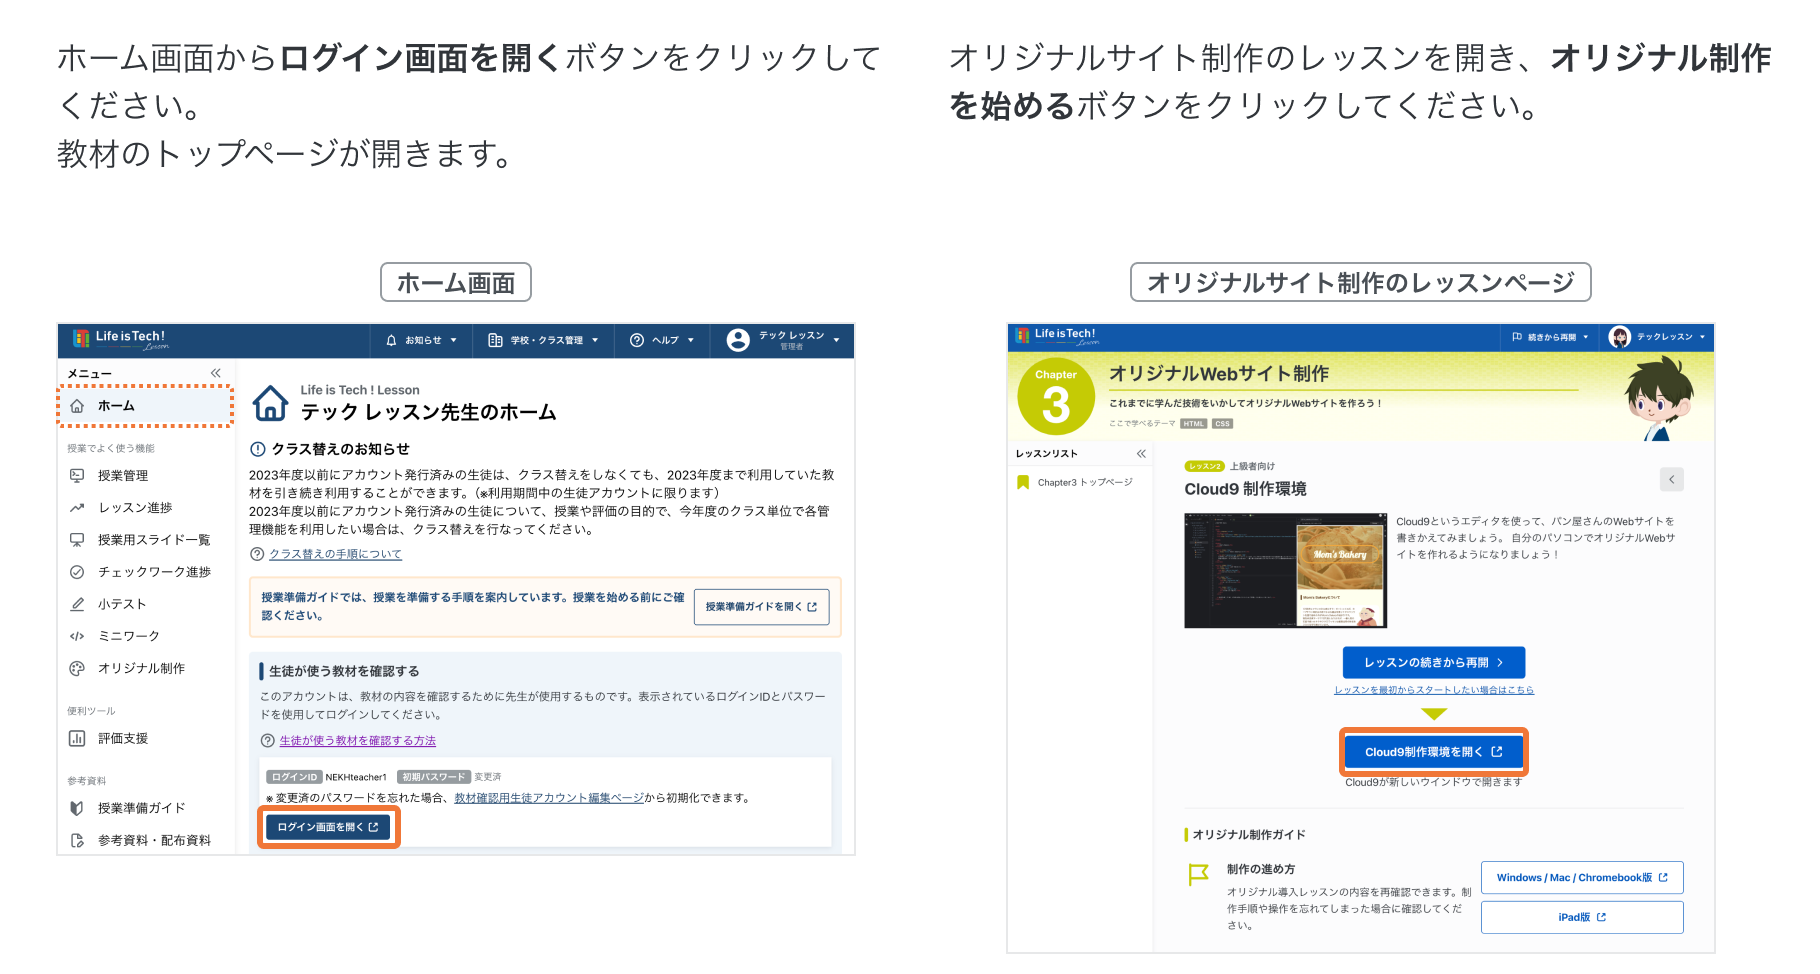Click the Cloud9 lesson thumbnail image
The image size is (1820, 974).
(x=1285, y=570)
